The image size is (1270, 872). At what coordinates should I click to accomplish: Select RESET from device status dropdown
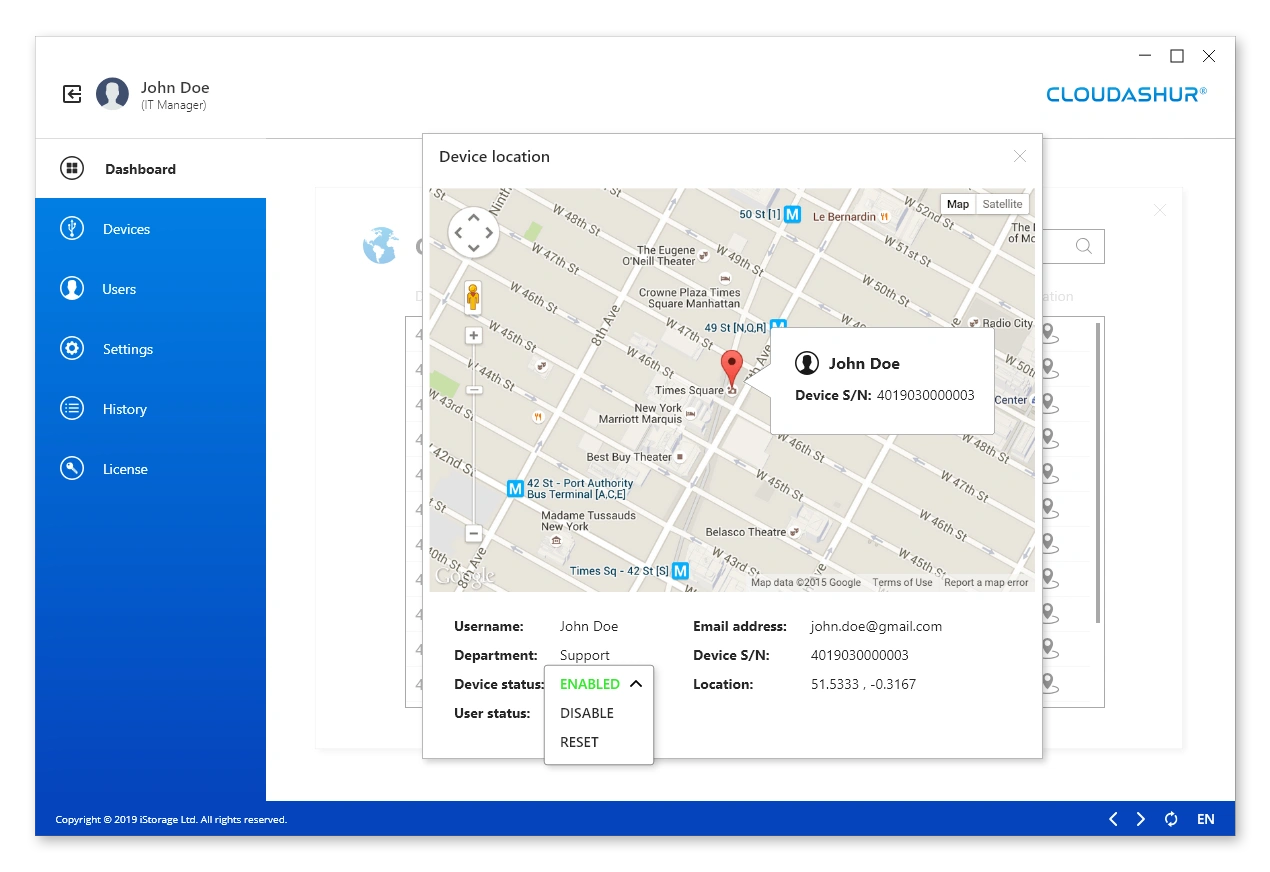coord(579,742)
